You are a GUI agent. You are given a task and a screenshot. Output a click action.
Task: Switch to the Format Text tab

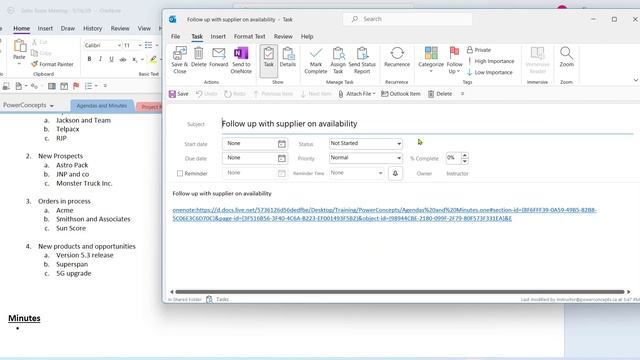click(249, 36)
